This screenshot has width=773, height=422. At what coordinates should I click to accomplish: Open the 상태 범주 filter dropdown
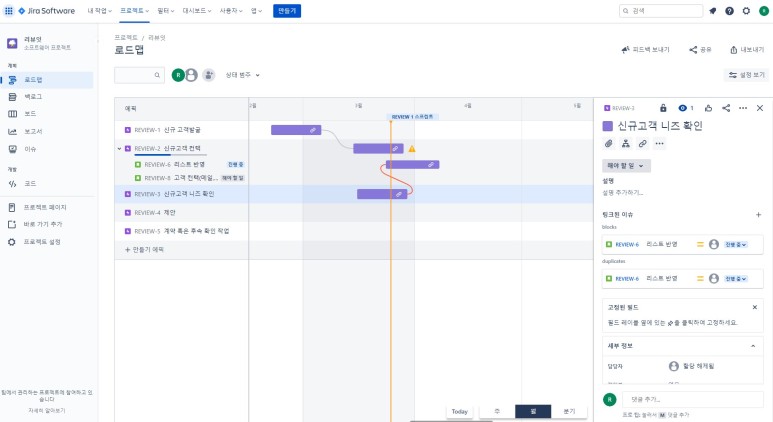click(x=243, y=75)
